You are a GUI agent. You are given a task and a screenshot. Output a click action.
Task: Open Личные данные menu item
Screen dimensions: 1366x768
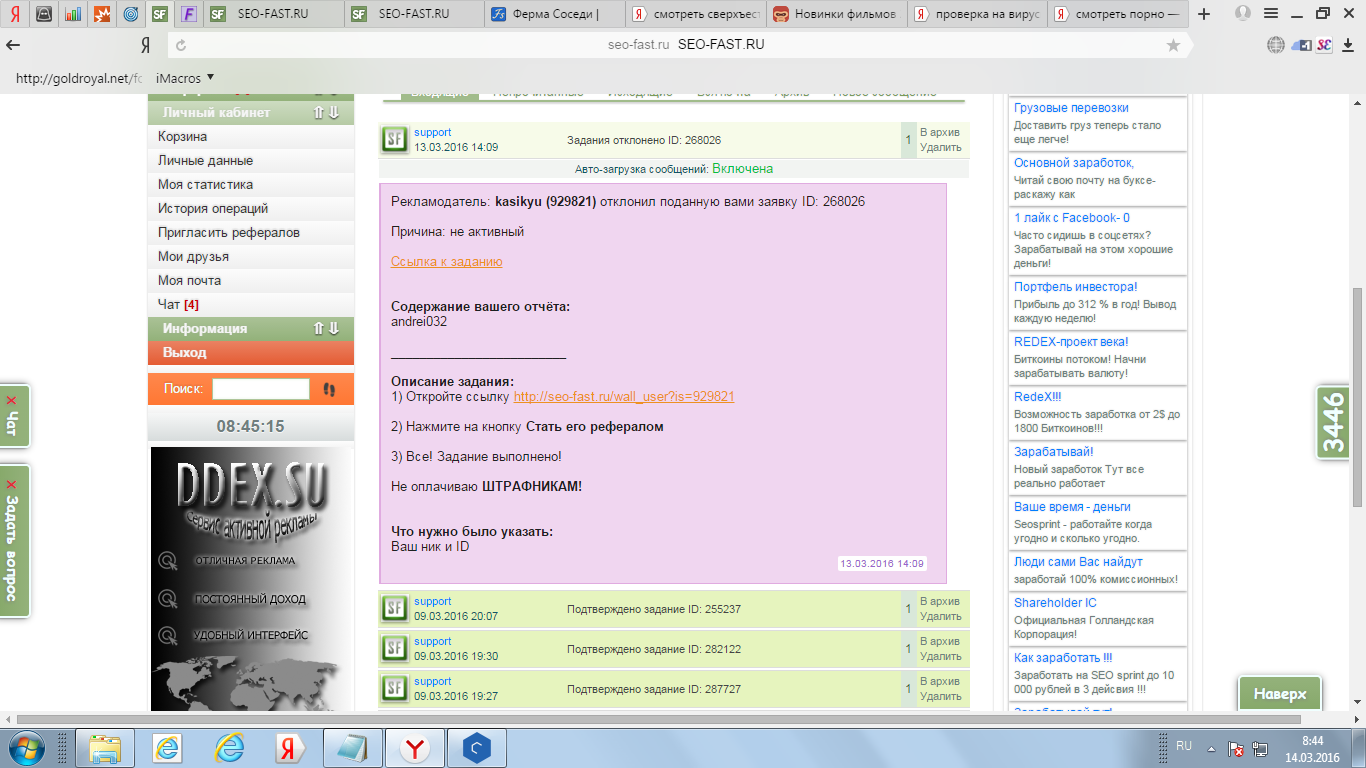coord(251,161)
